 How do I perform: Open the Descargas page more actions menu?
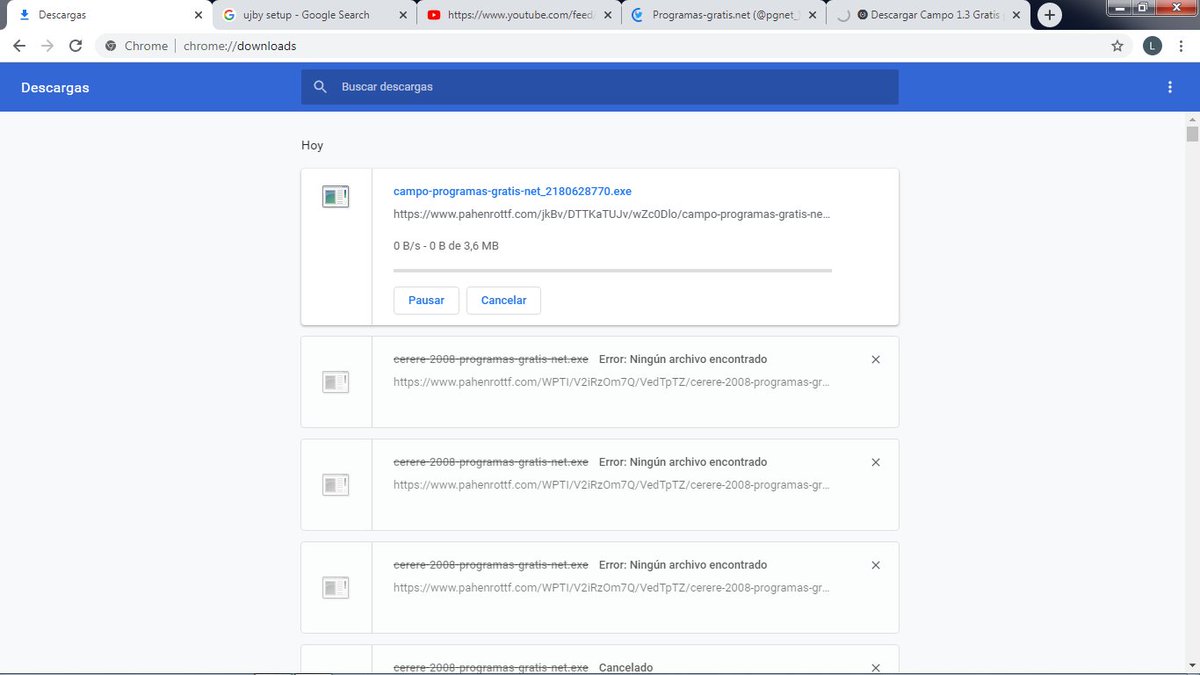[x=1170, y=87]
